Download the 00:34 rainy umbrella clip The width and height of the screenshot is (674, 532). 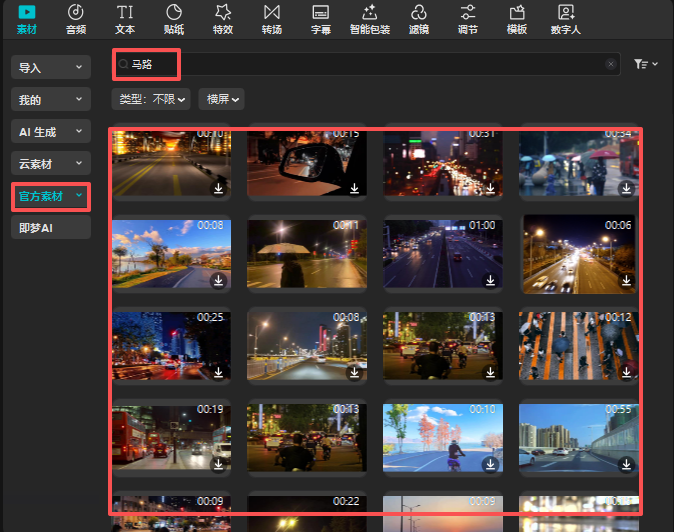(626, 188)
